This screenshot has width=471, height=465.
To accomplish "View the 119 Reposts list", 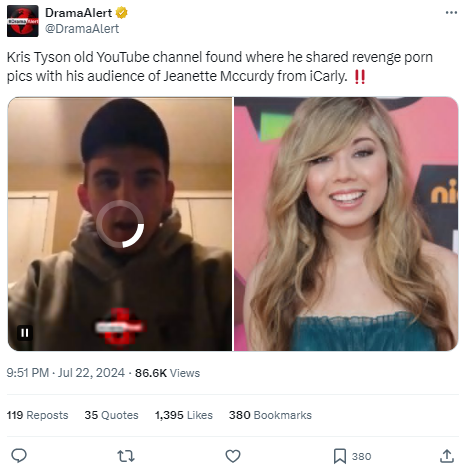I will (37, 415).
